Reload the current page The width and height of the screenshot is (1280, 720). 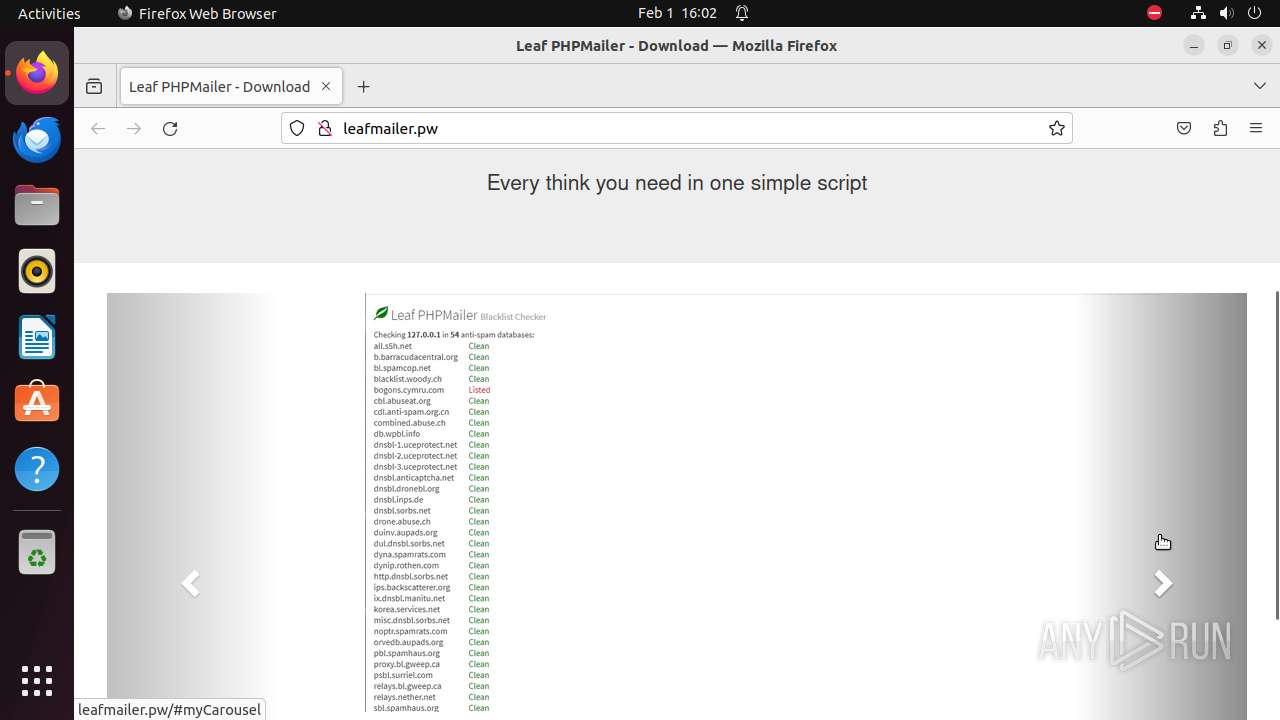pos(170,128)
